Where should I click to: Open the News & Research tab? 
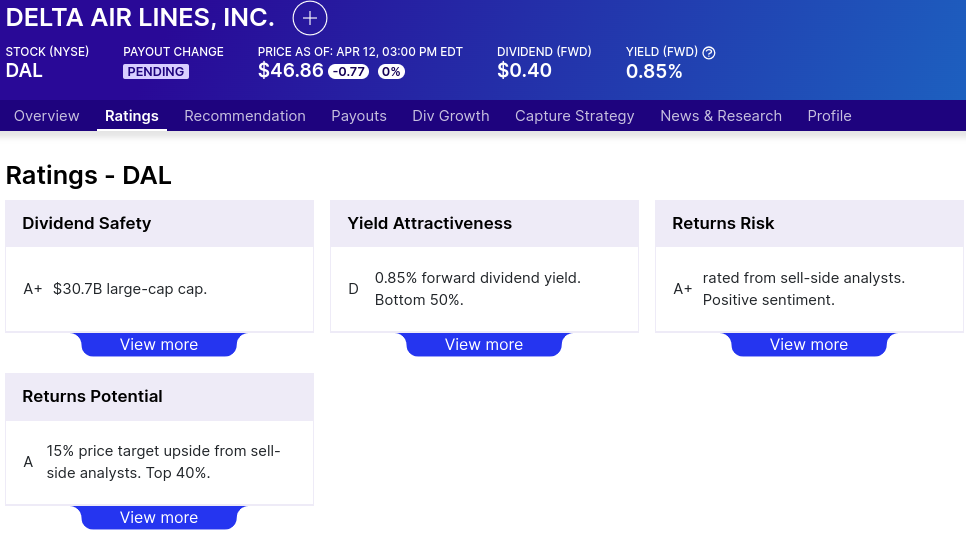(x=721, y=116)
